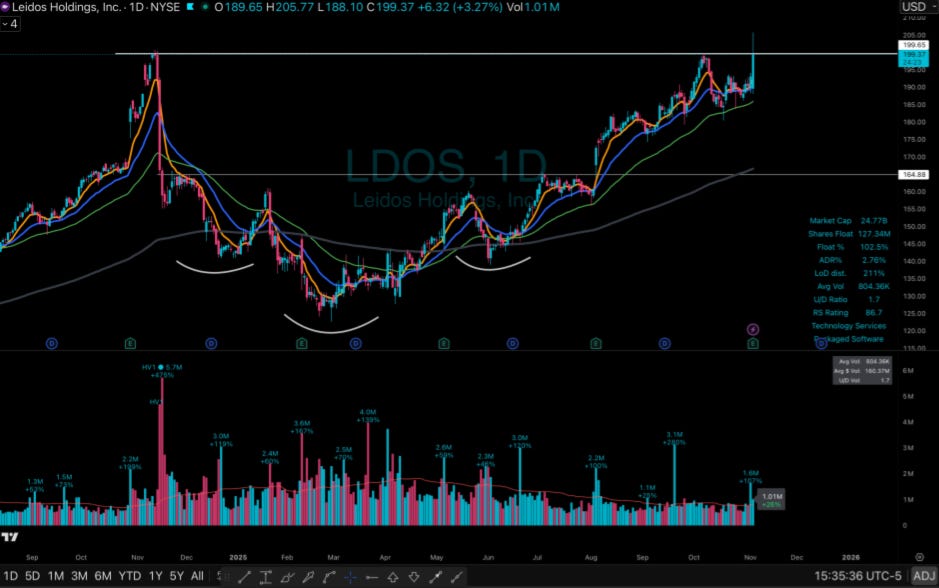Select the line tool with midpoint dot
Screen dimensions: 939x588
[x=435, y=577]
